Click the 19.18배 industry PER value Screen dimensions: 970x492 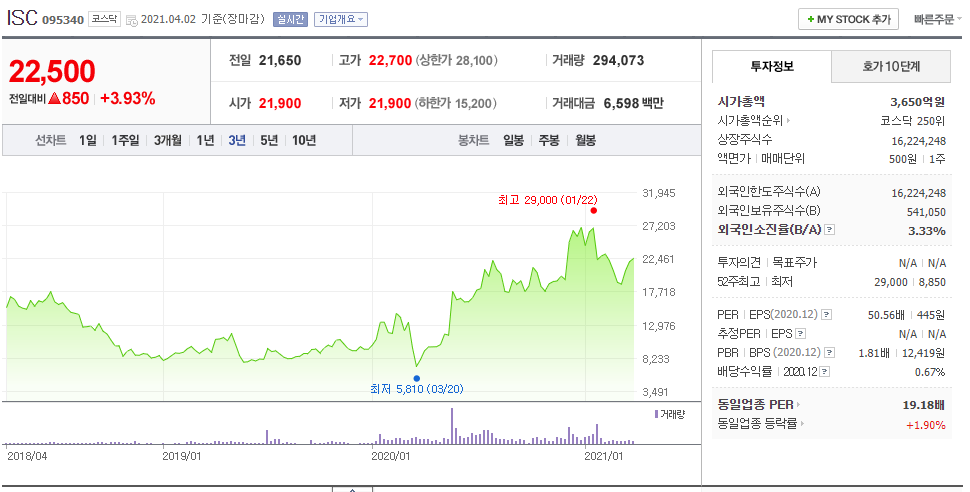tap(924, 405)
